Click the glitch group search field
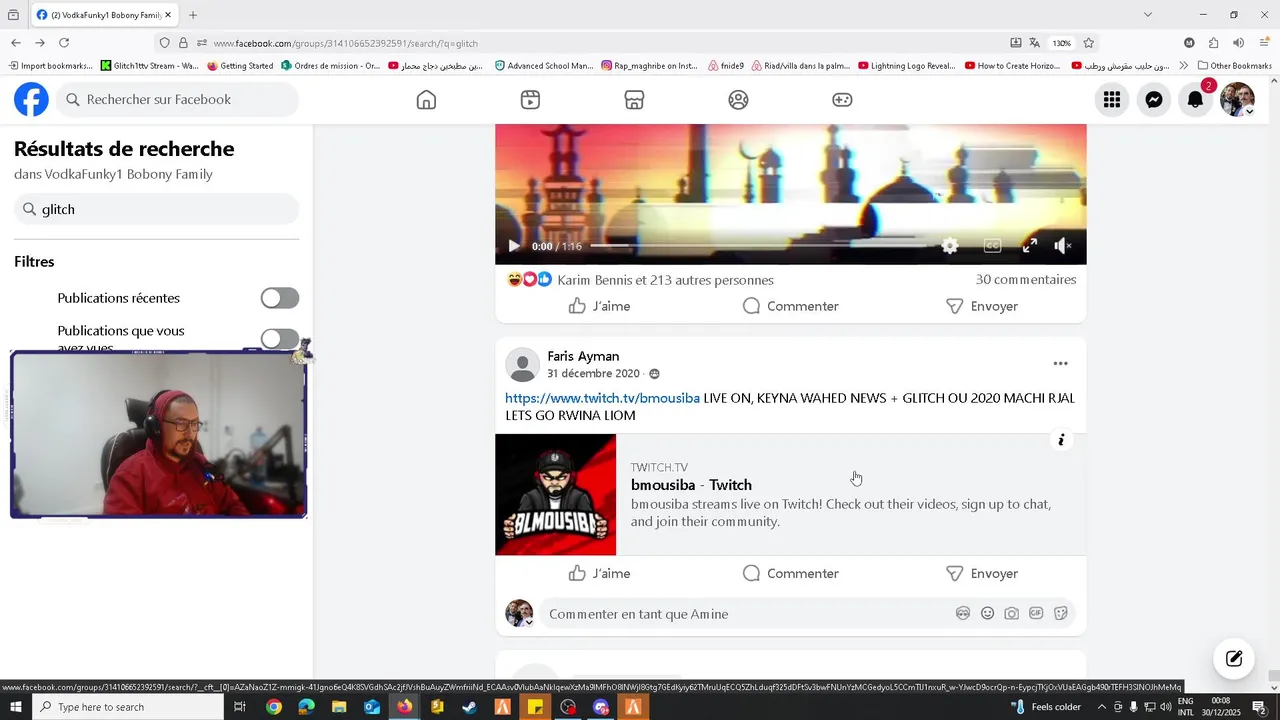Viewport: 1280px width, 720px height. pos(157,209)
